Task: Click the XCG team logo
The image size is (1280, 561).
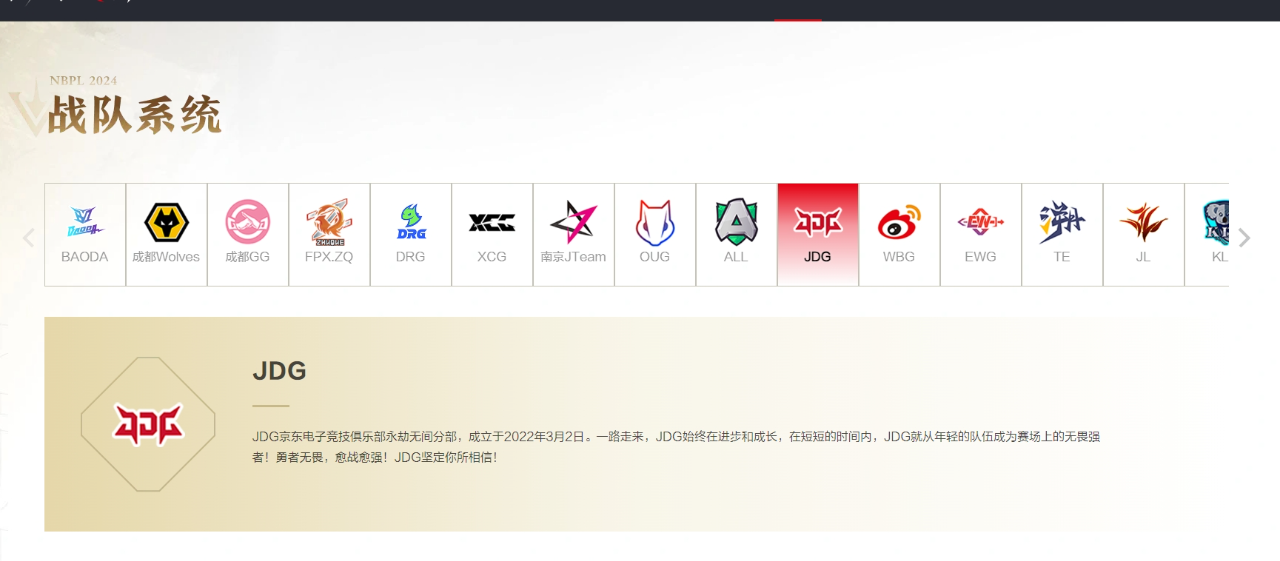Action: [492, 222]
